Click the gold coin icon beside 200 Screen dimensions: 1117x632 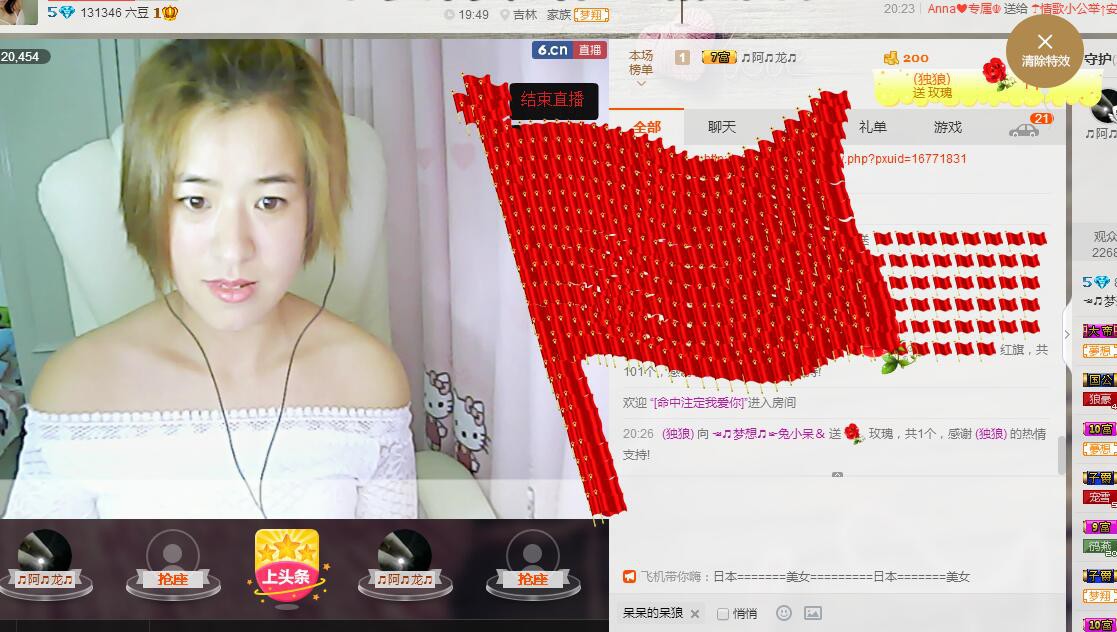pyautogui.click(x=890, y=58)
